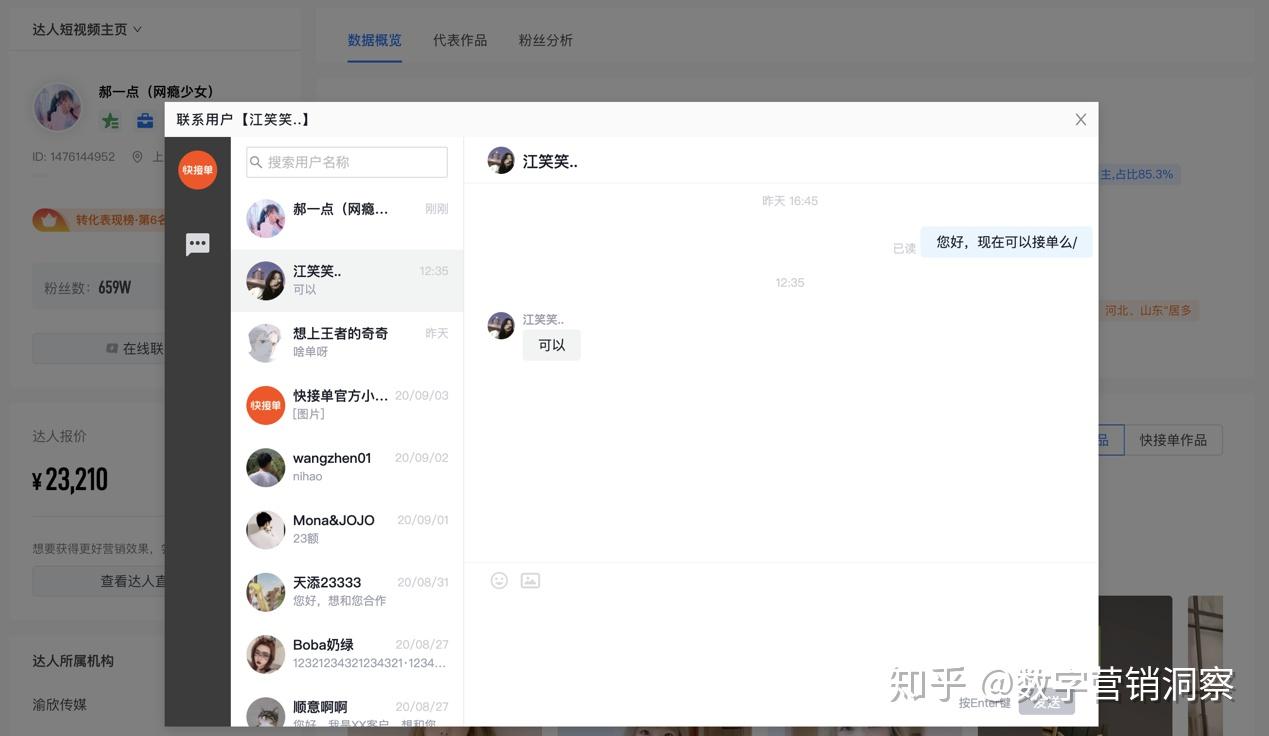Click the ¥23,210 price value
Screen dimensions: 1269x736
[70, 480]
